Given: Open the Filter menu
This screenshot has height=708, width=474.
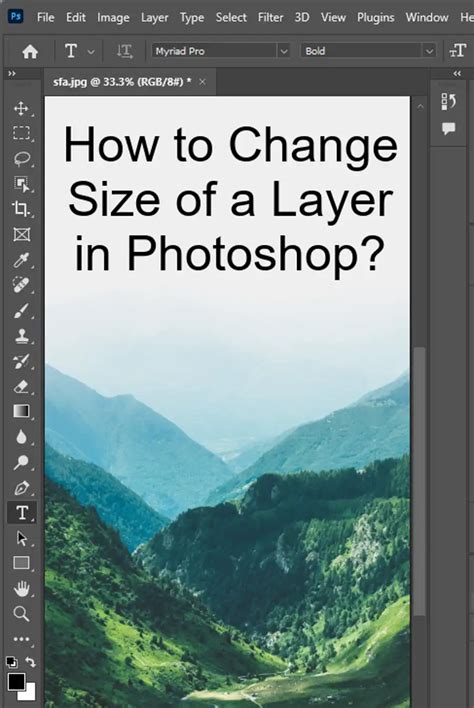Looking at the screenshot, I should (x=270, y=18).
